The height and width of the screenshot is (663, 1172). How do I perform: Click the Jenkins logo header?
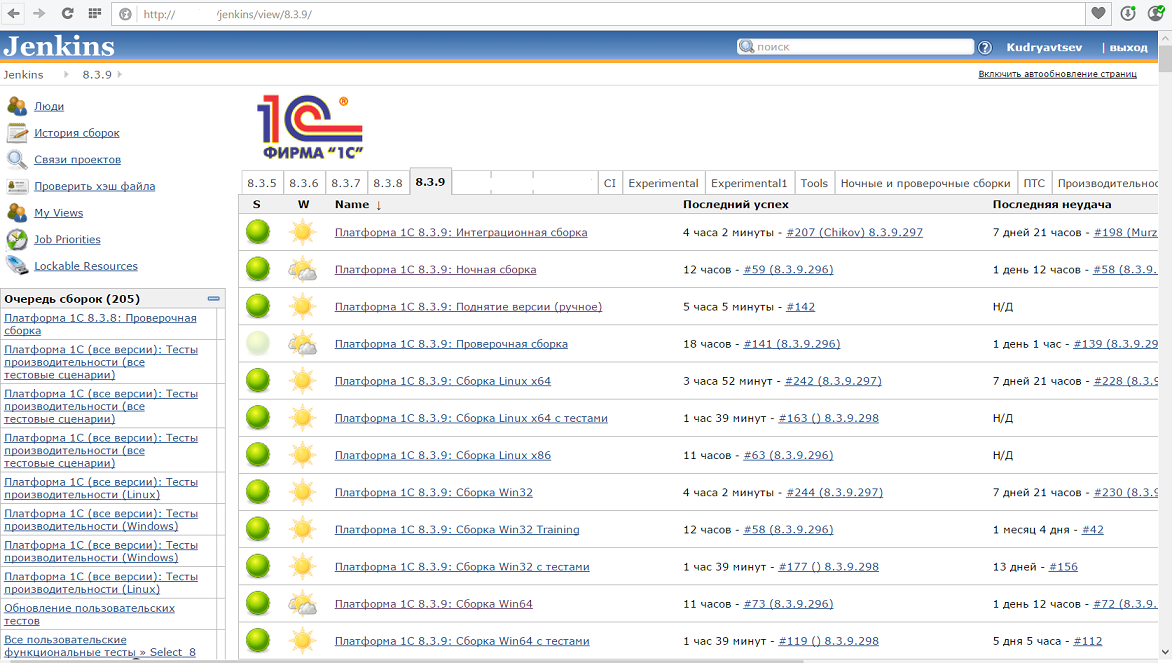pos(59,46)
